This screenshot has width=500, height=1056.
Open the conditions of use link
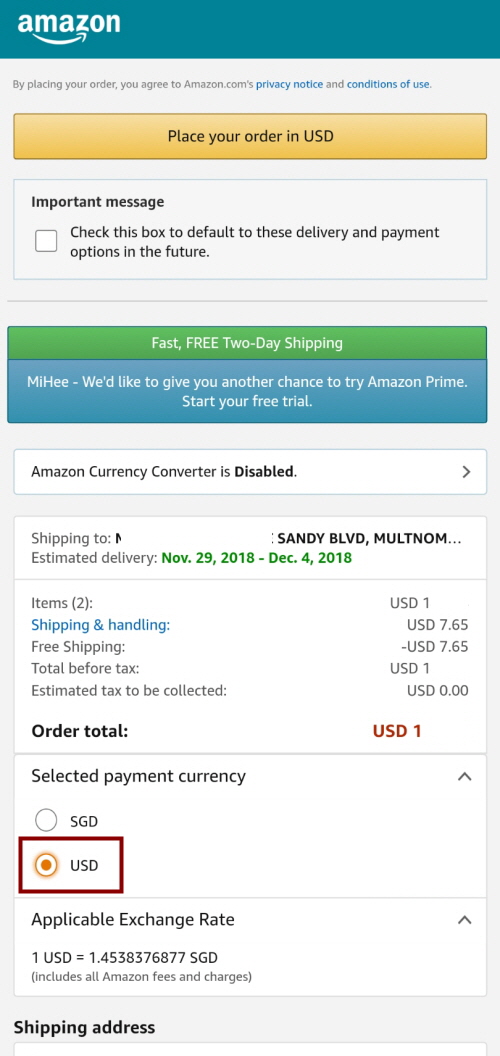pos(388,84)
